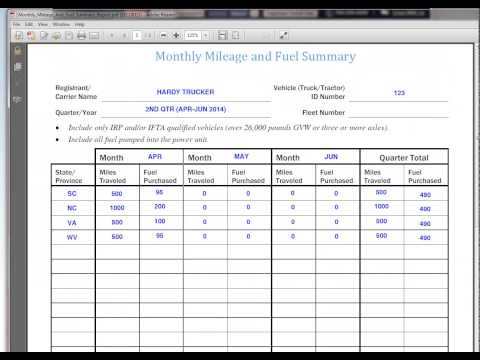
Task: Click the 'NC' state cell
Action: (72, 208)
